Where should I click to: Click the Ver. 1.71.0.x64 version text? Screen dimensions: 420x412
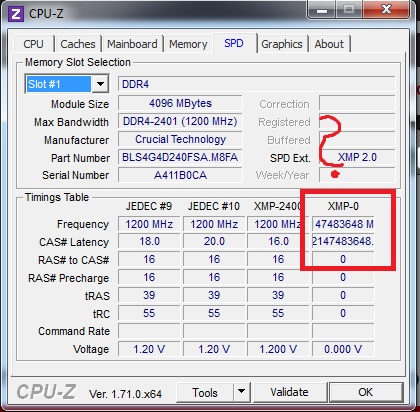point(125,394)
